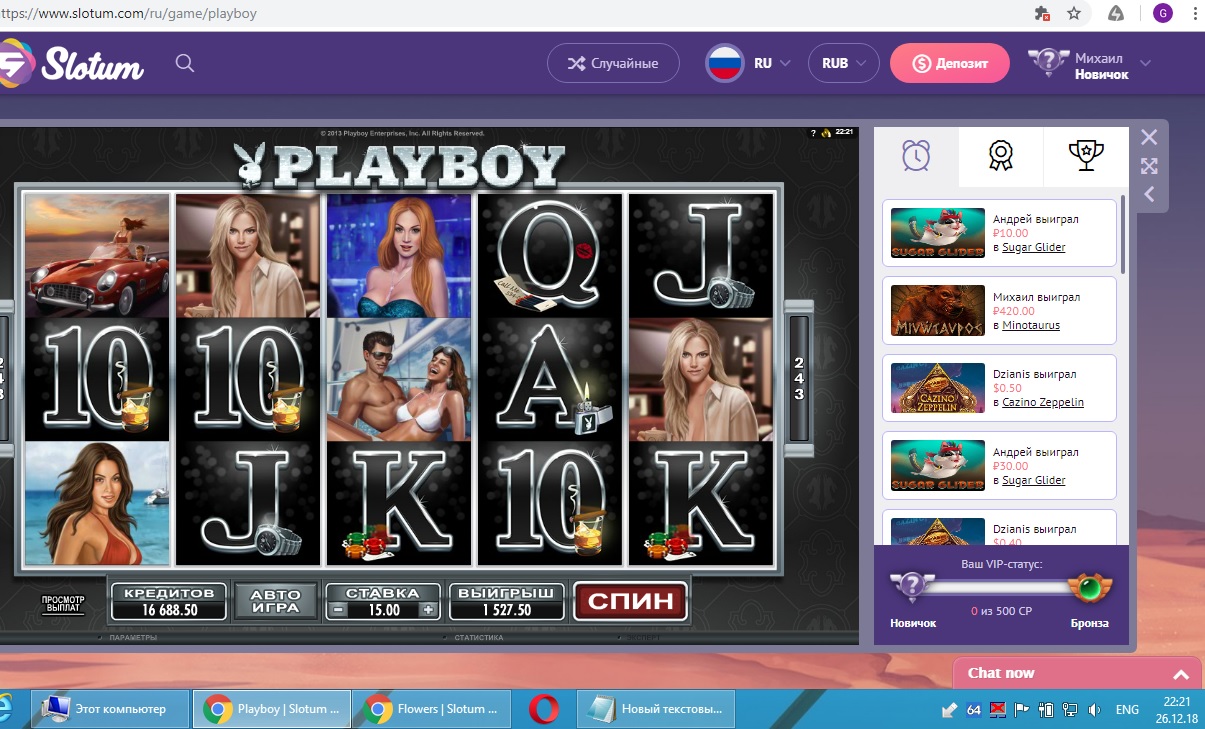1205x729 pixels.
Task: Toggle fullscreen game mode
Action: [x=1149, y=166]
